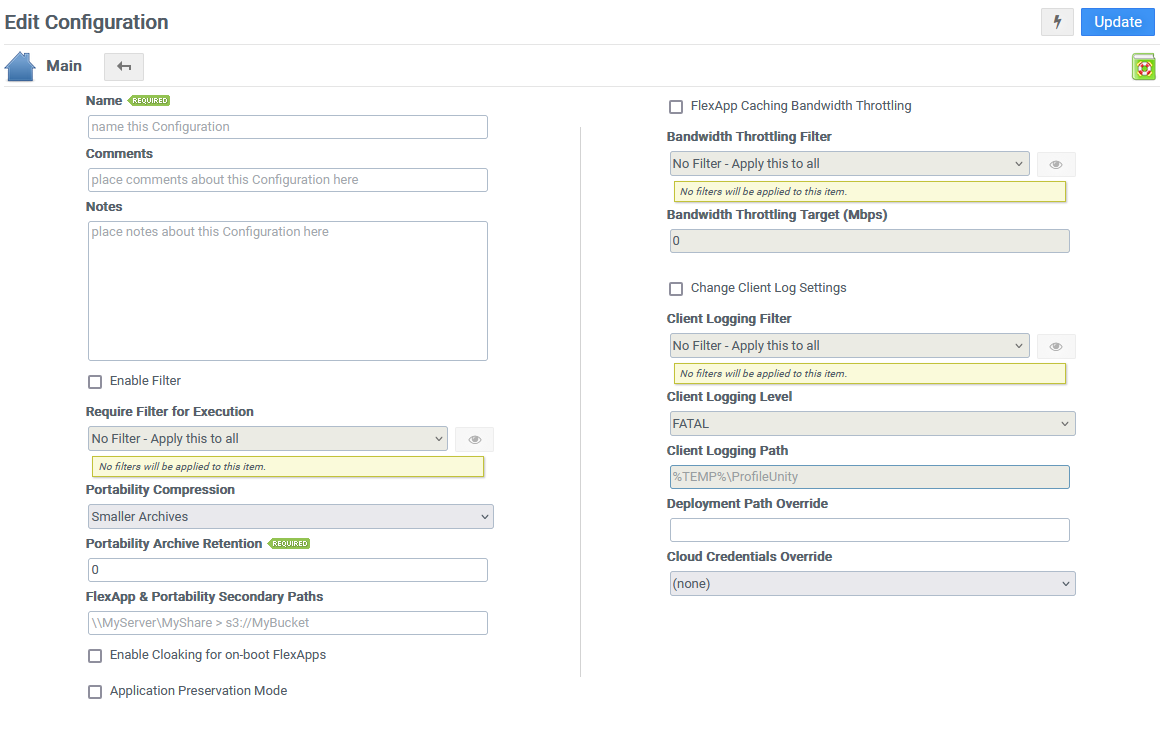This screenshot has width=1164, height=732.
Task: Click eye icon beside Client Logging Filter
Action: pyautogui.click(x=1056, y=346)
